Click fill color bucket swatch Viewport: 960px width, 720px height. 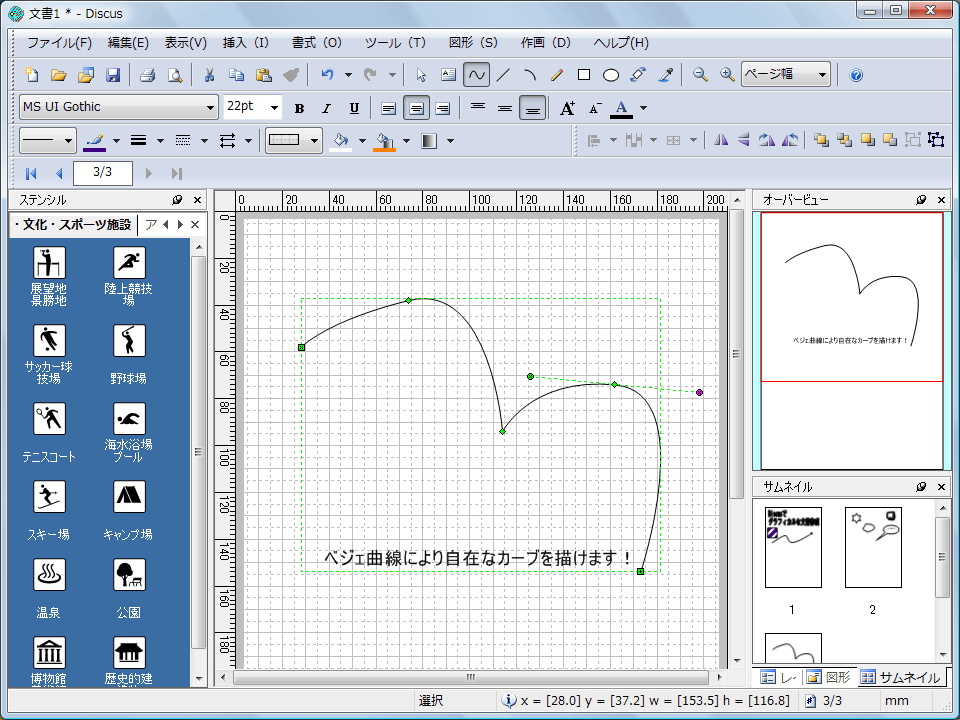pos(341,141)
